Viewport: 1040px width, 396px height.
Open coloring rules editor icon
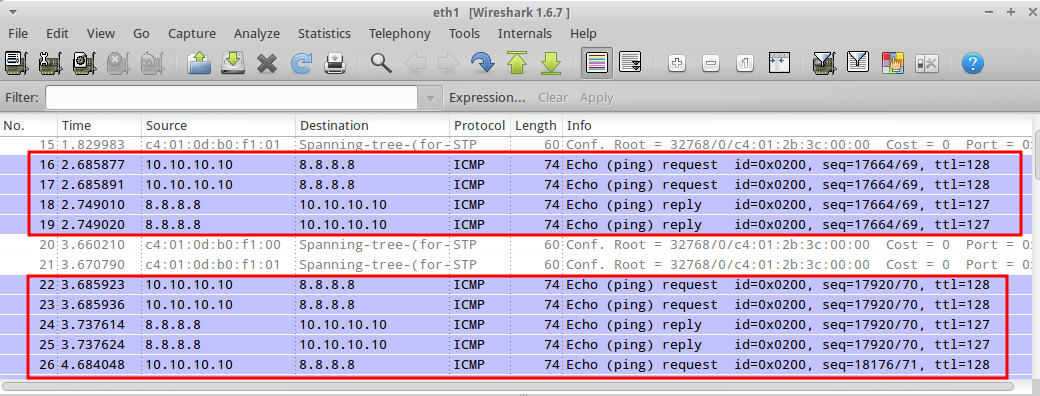[893, 64]
